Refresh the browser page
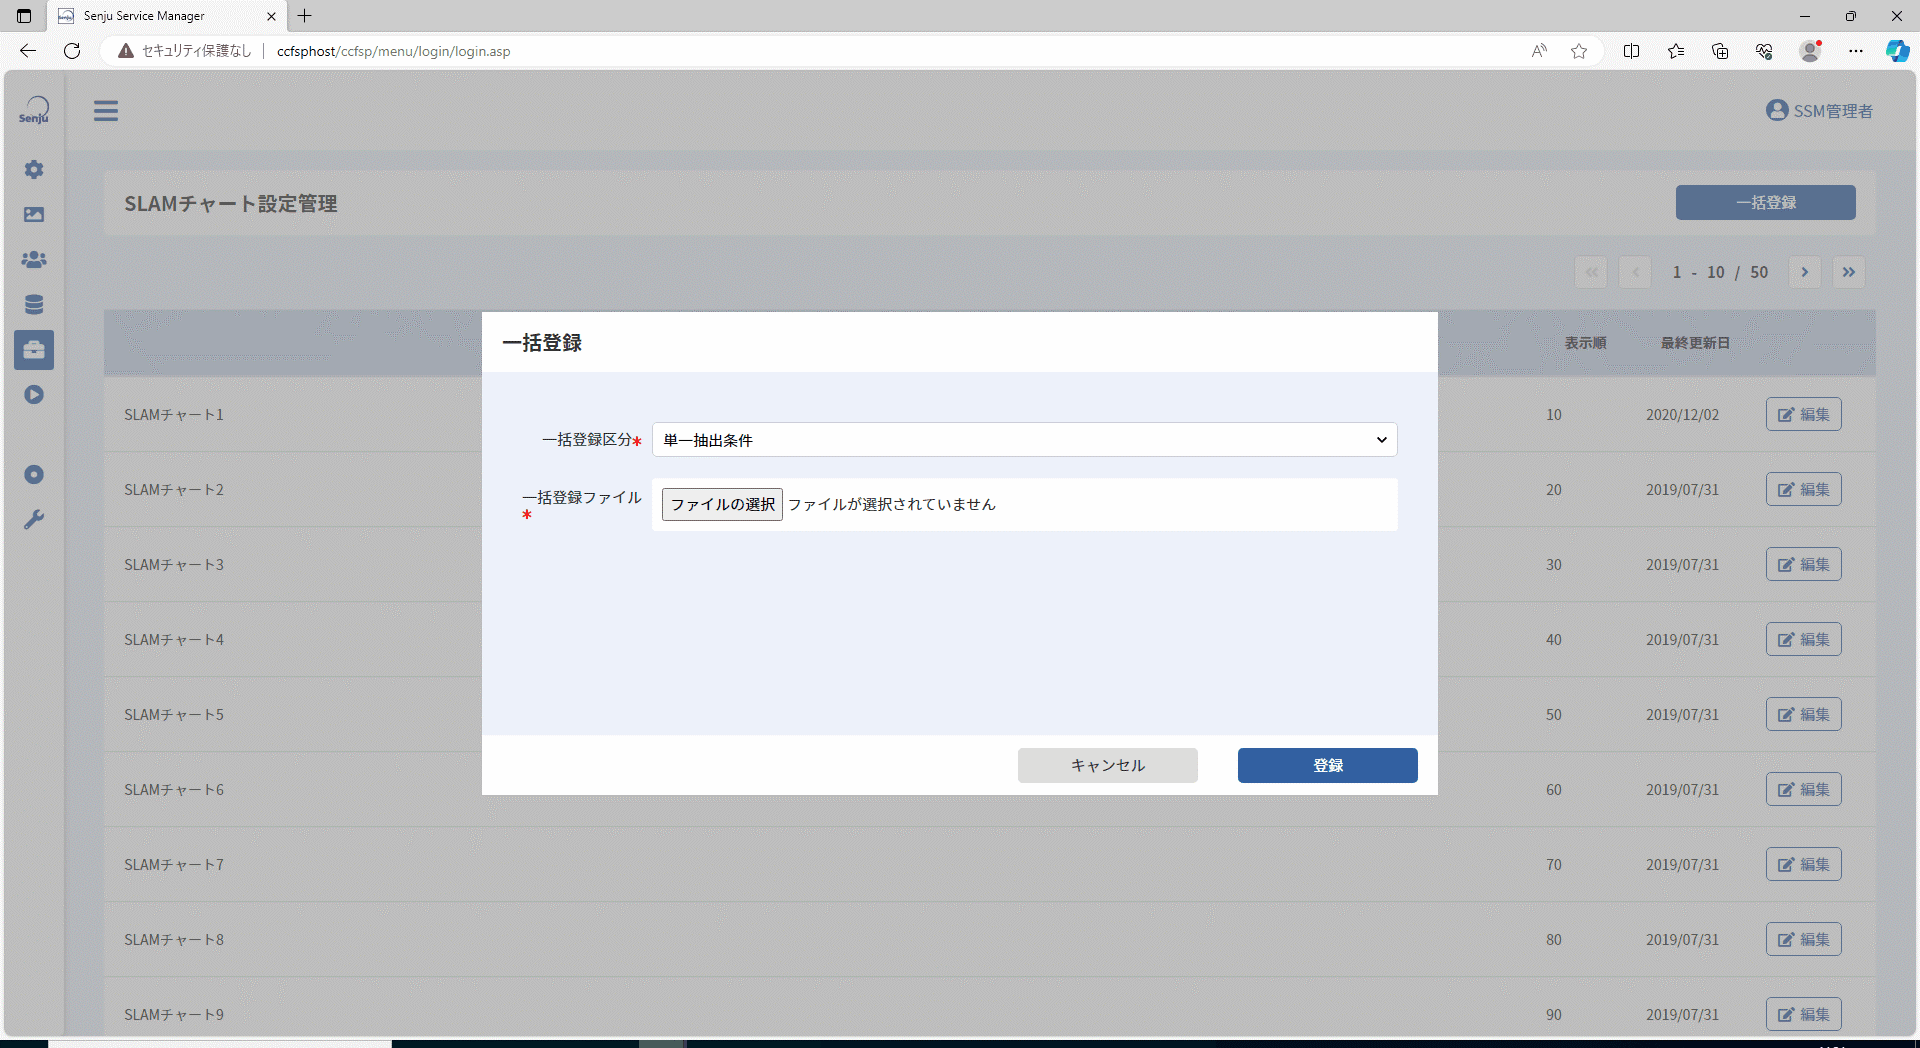Image resolution: width=1920 pixels, height=1048 pixels. click(72, 51)
